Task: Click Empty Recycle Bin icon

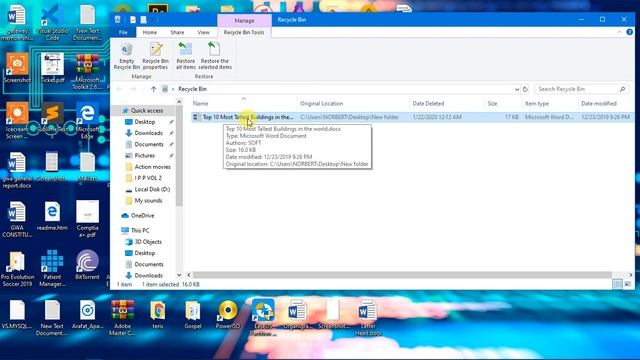Action: (127, 56)
